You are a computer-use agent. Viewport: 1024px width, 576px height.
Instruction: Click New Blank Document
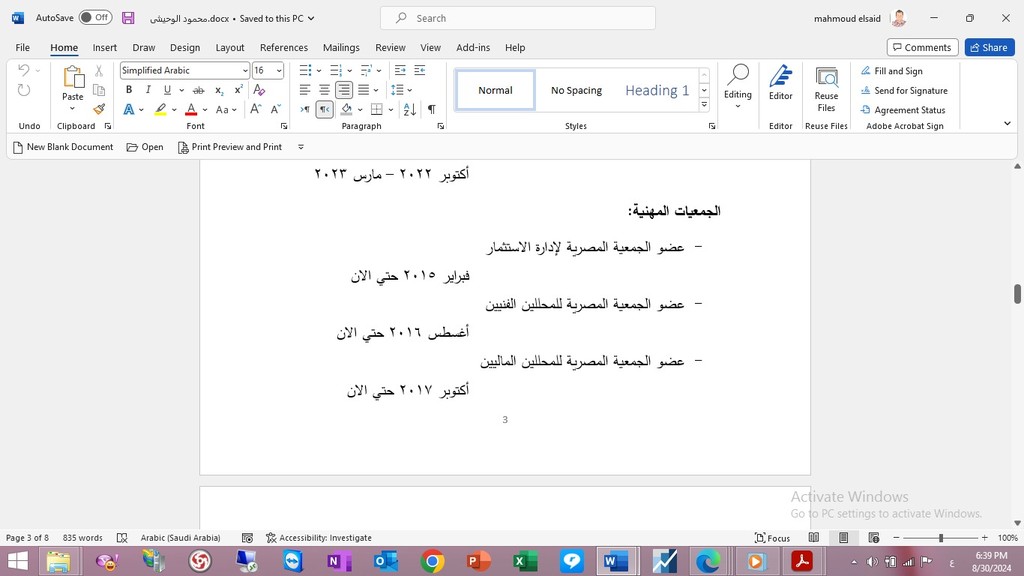tap(63, 147)
